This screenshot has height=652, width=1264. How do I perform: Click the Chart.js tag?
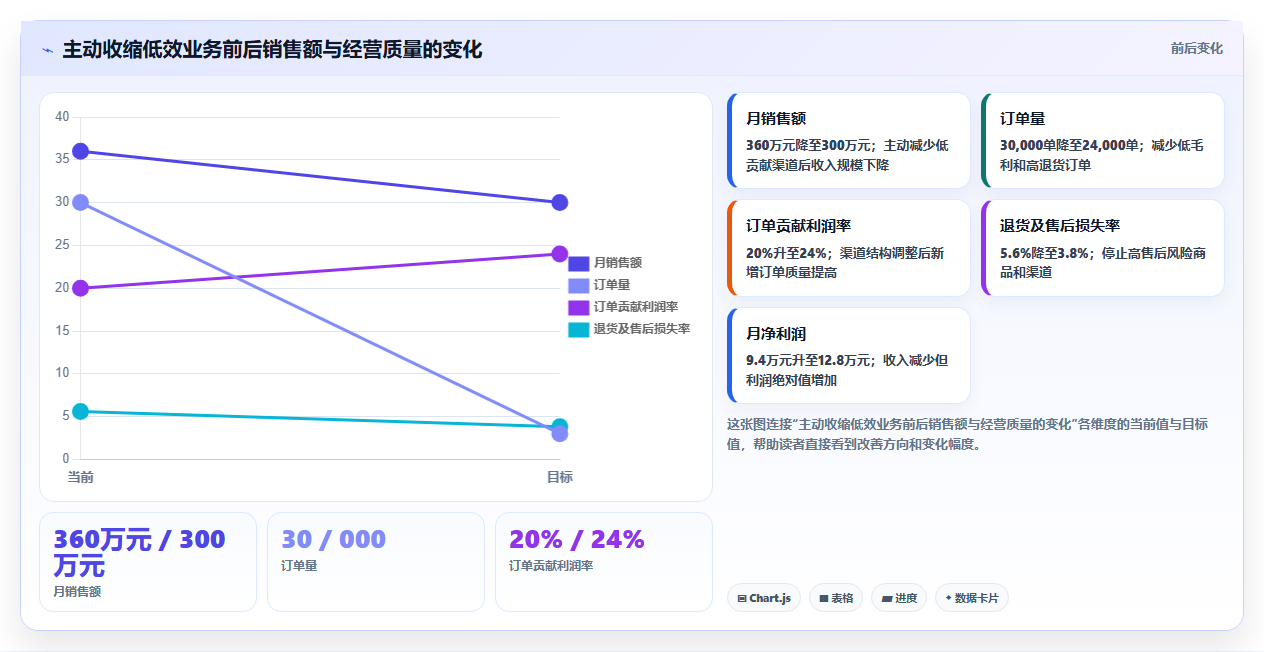(764, 598)
